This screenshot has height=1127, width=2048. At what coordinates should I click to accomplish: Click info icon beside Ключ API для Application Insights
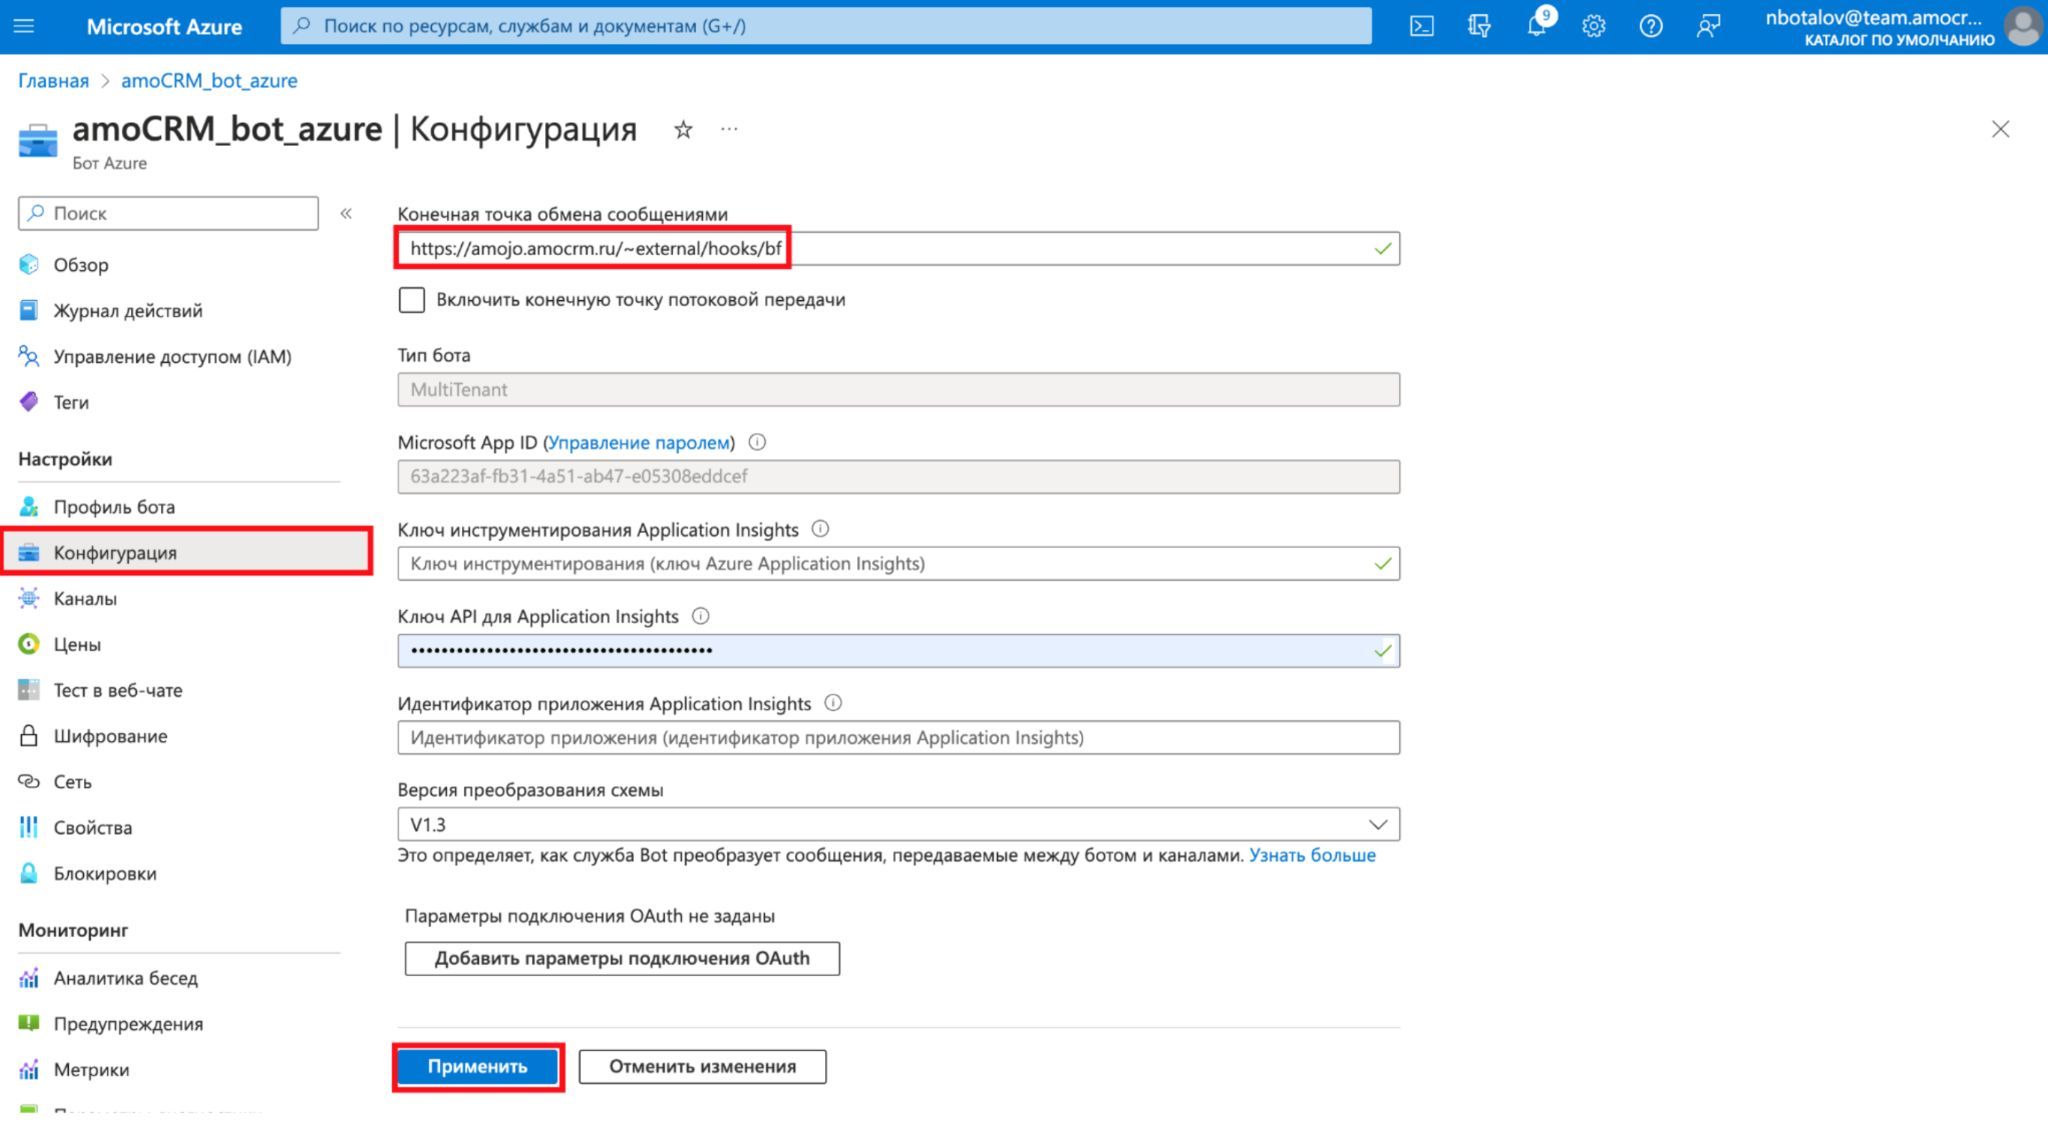click(x=700, y=616)
